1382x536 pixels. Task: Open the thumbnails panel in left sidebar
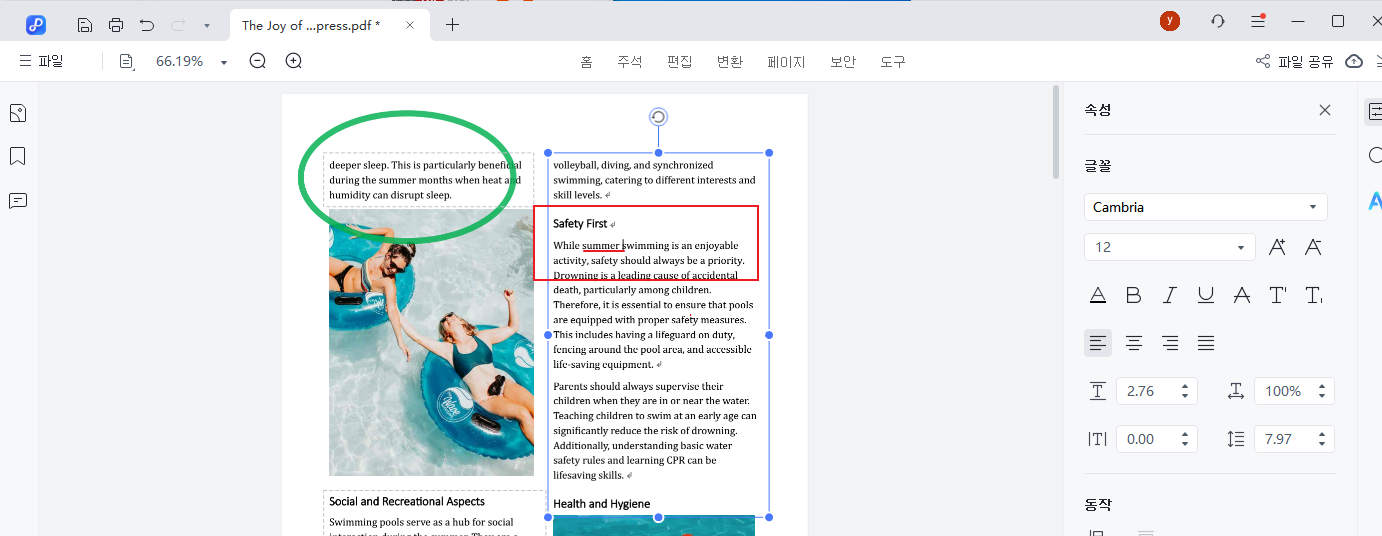[17, 113]
